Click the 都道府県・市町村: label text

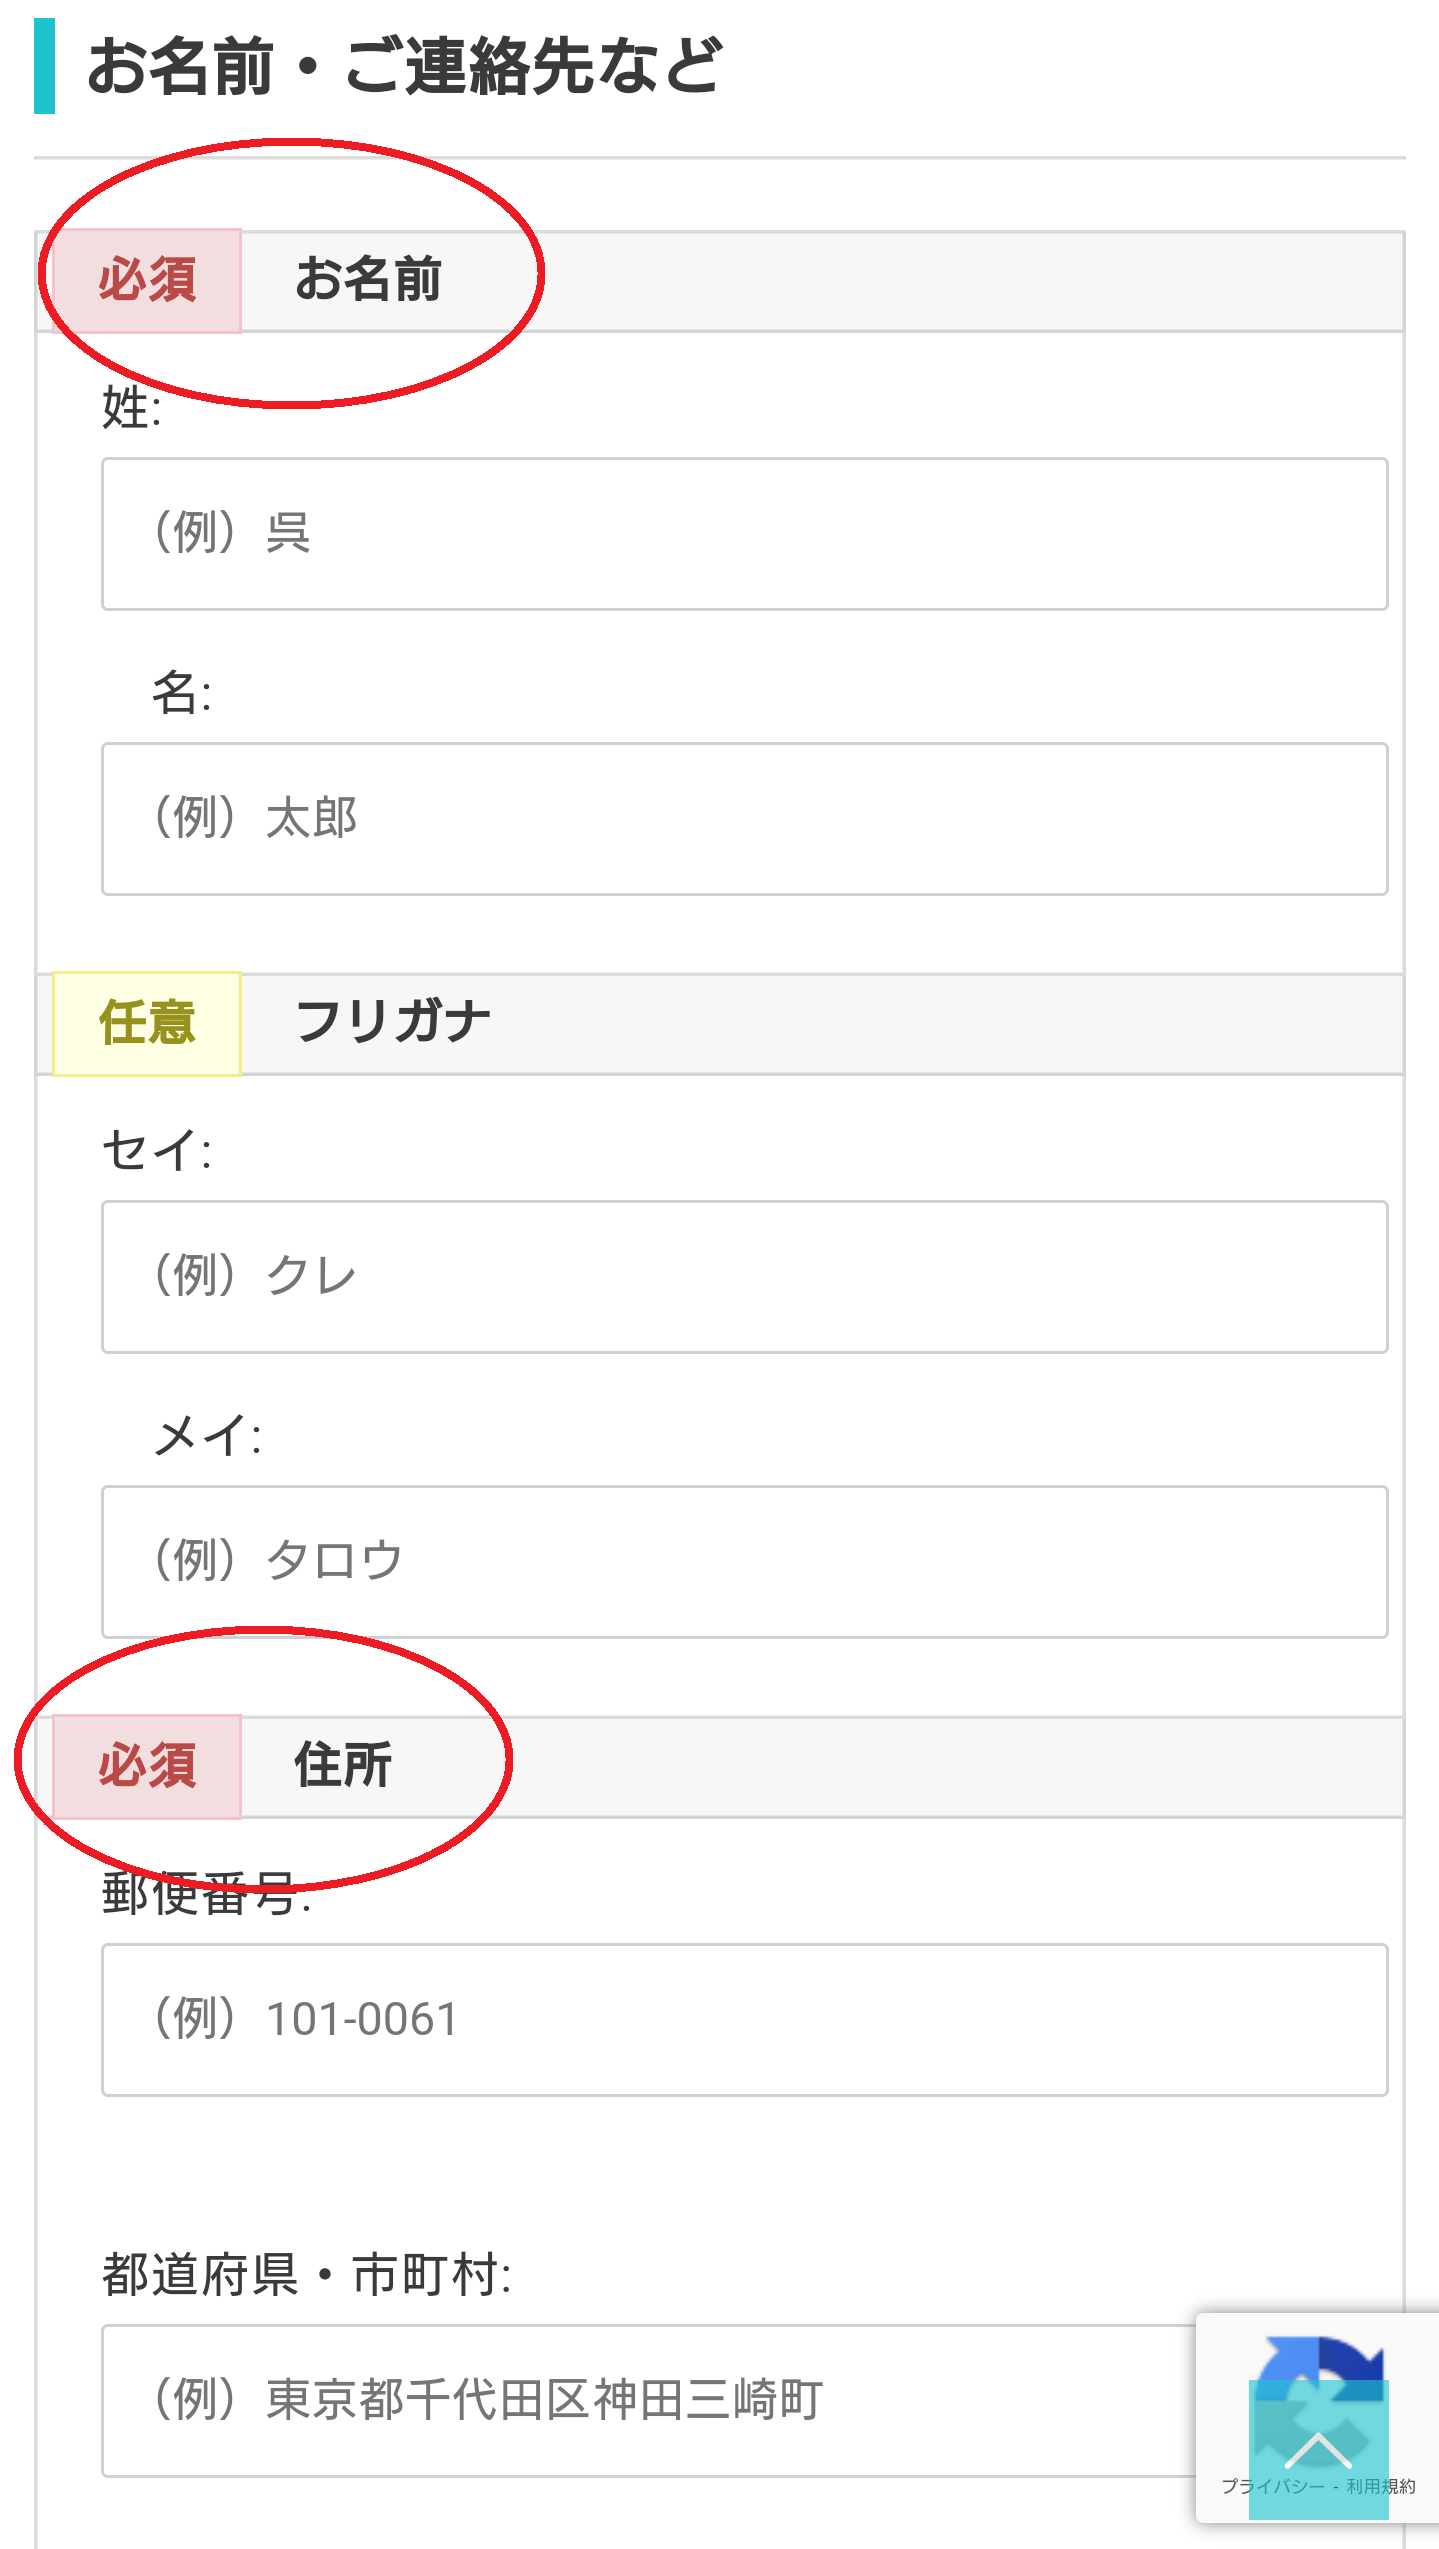coord(307,2275)
